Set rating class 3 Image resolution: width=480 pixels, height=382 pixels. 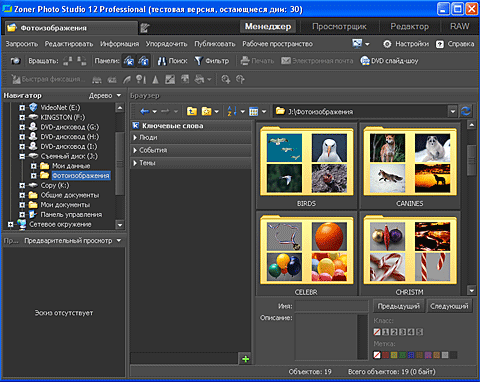[x=403, y=332]
